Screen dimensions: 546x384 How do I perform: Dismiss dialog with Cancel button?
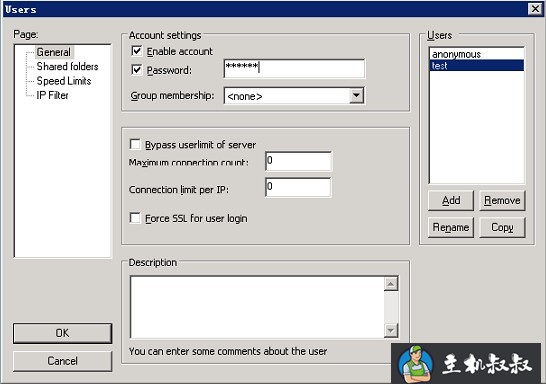pyautogui.click(x=63, y=361)
